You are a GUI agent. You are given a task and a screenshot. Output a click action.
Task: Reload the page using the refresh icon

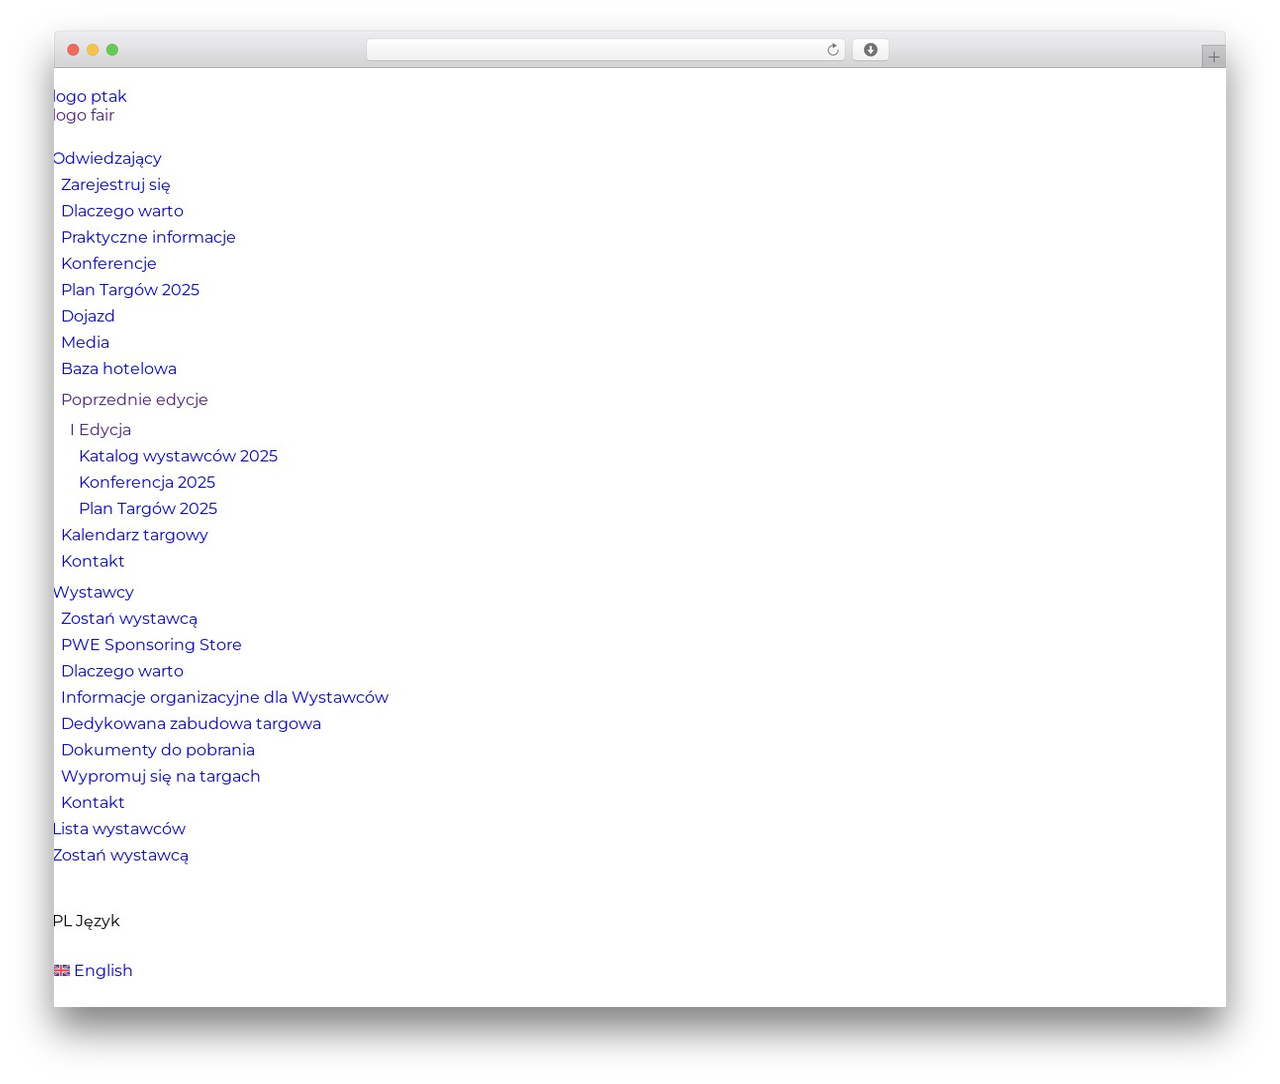(x=832, y=50)
